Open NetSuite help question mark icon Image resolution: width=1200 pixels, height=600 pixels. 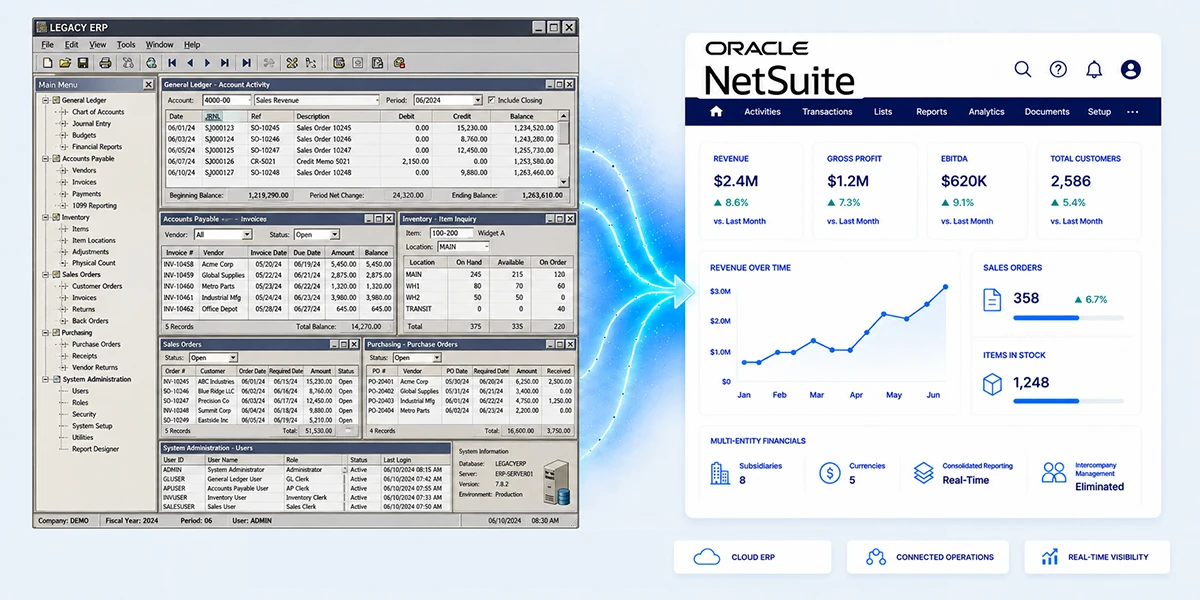point(1058,69)
